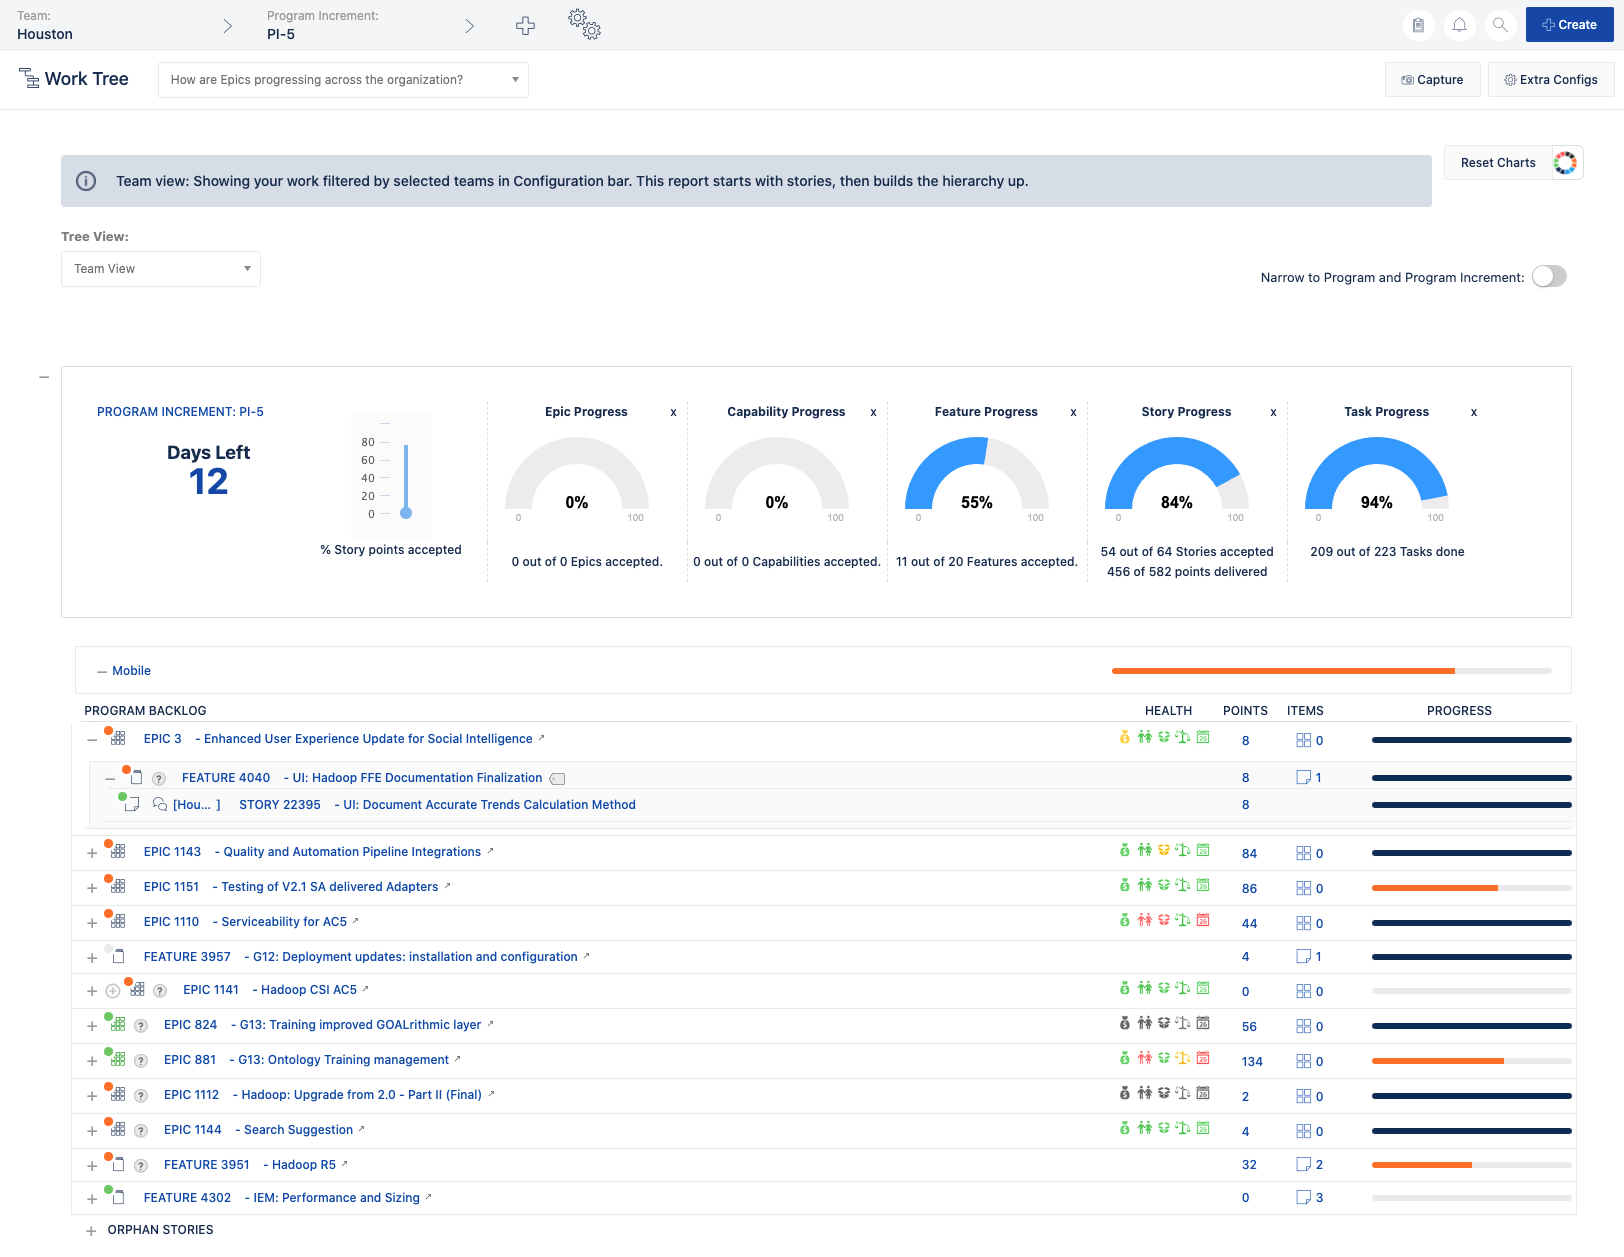The image size is (1624, 1257).
Task: Open EPIC 3 external link arrow
Action: 542,738
